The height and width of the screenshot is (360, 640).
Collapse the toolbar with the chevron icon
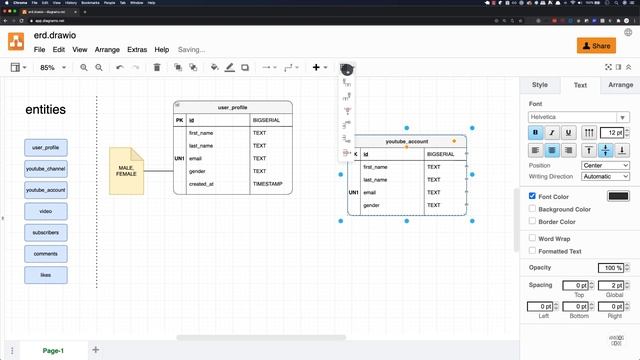[629, 67]
